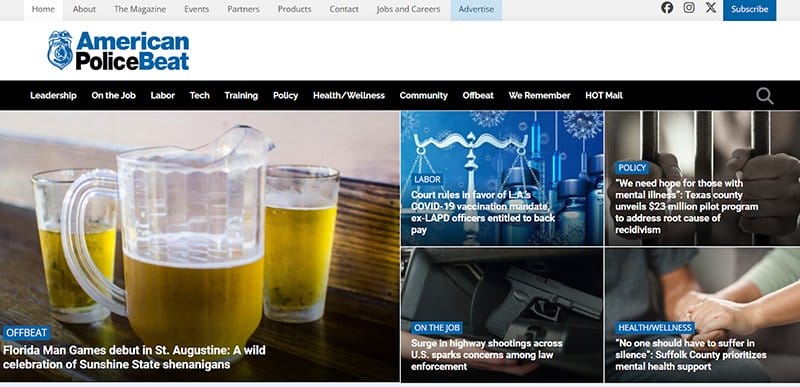
Task: Open the Home tab
Action: (43, 9)
